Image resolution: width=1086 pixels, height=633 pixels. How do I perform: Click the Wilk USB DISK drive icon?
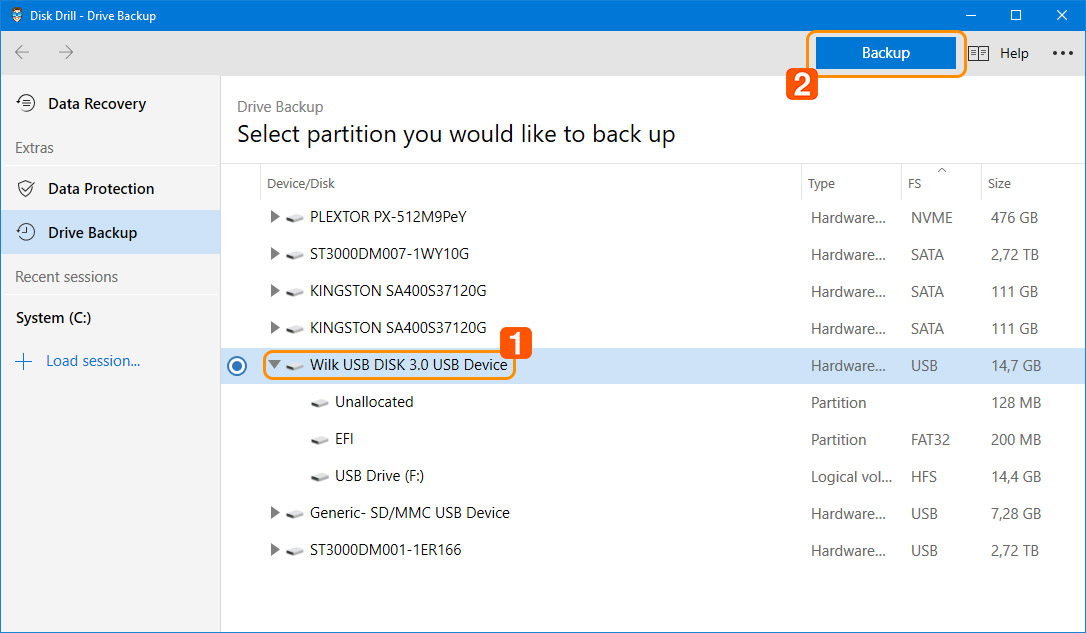click(295, 365)
